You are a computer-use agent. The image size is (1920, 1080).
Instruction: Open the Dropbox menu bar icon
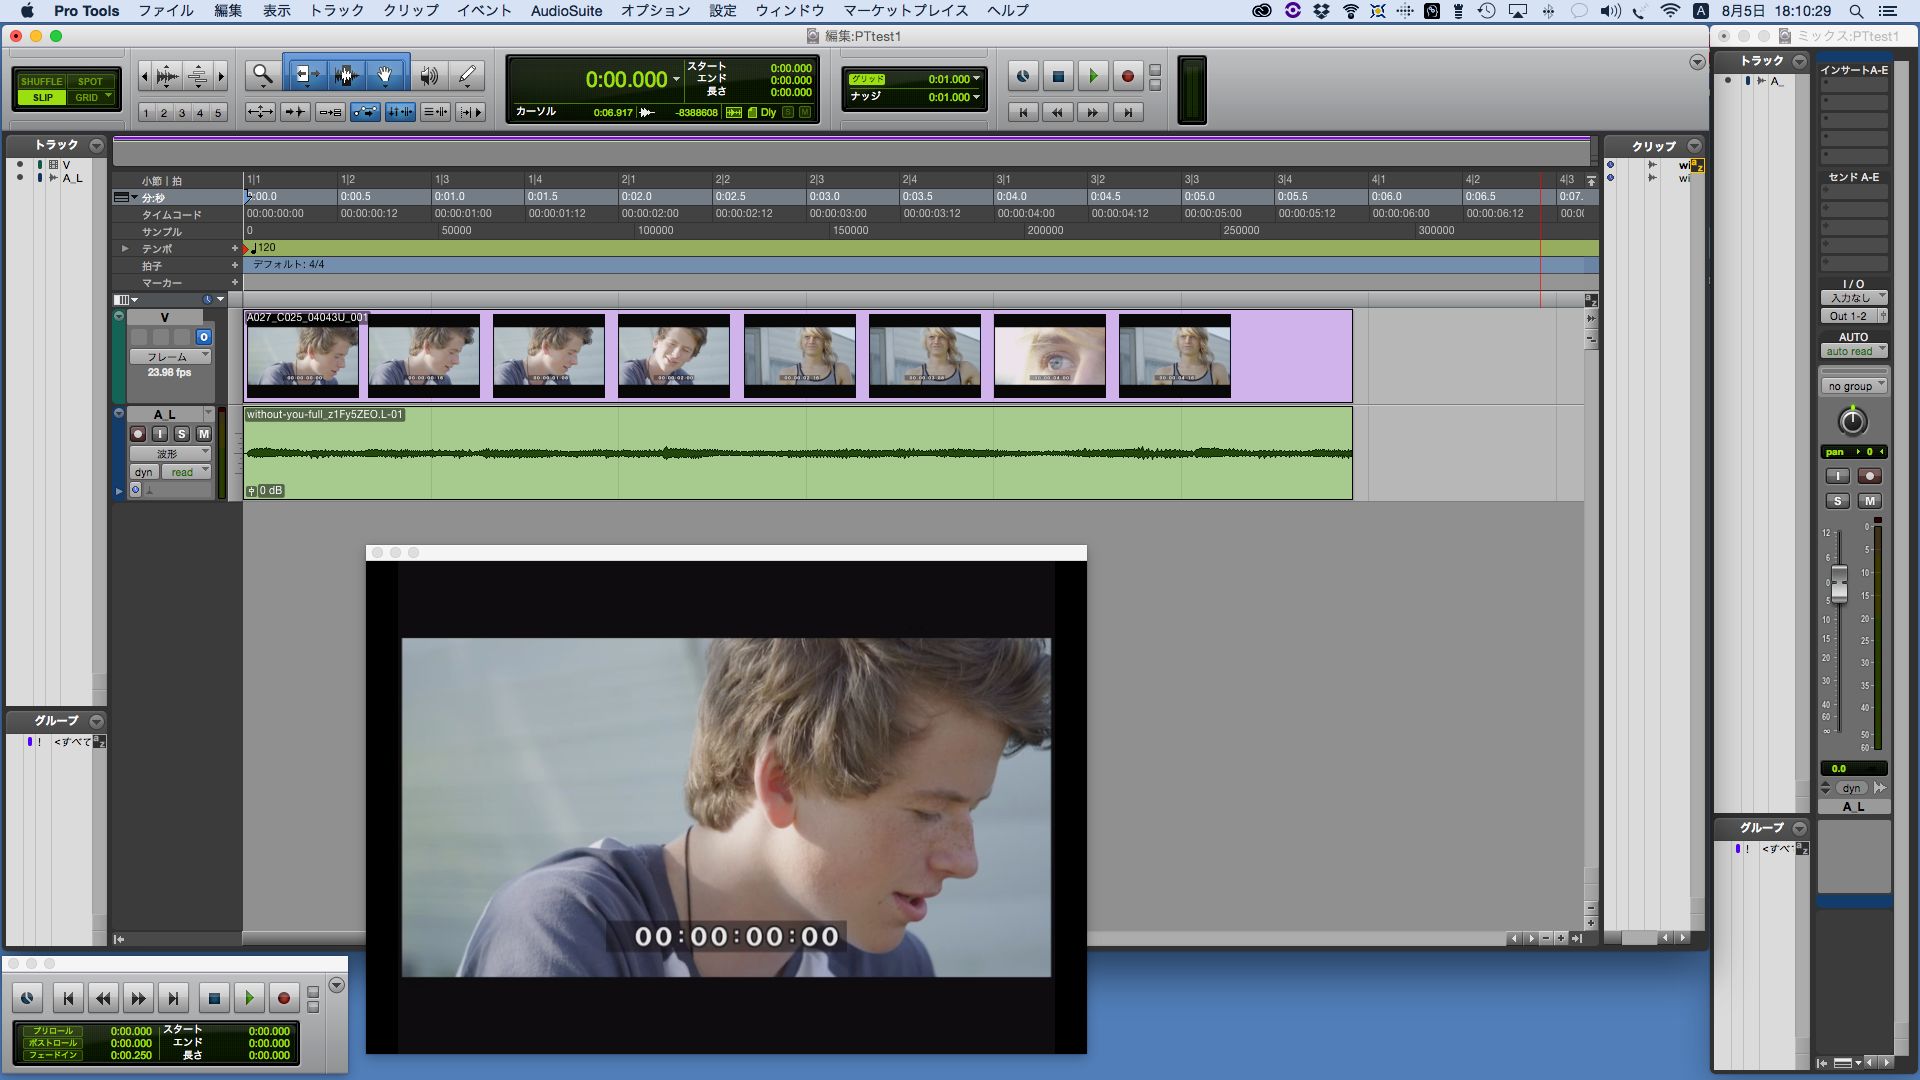pyautogui.click(x=1322, y=11)
